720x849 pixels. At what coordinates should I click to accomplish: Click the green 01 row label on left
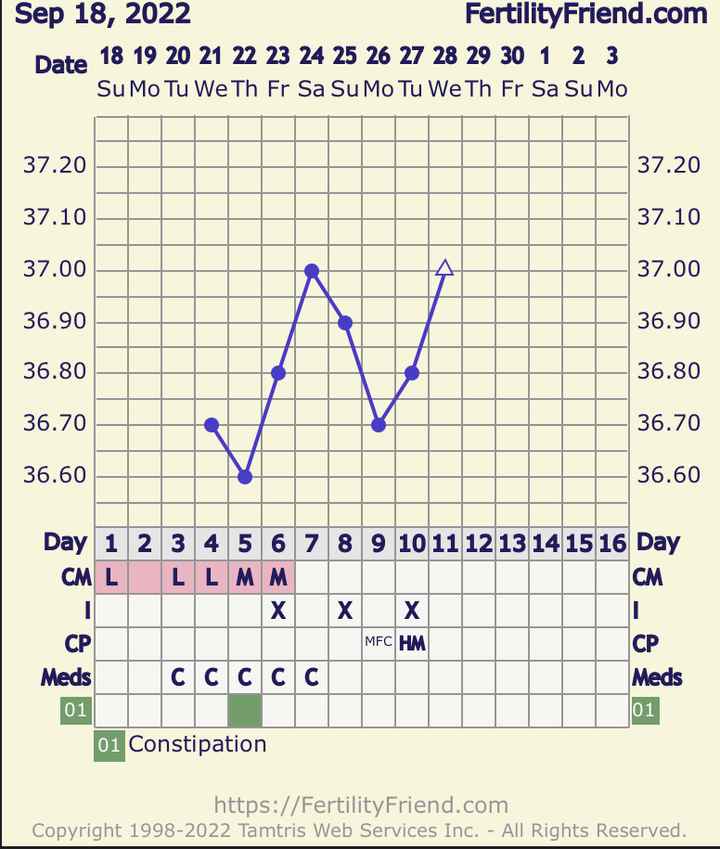coord(76,710)
